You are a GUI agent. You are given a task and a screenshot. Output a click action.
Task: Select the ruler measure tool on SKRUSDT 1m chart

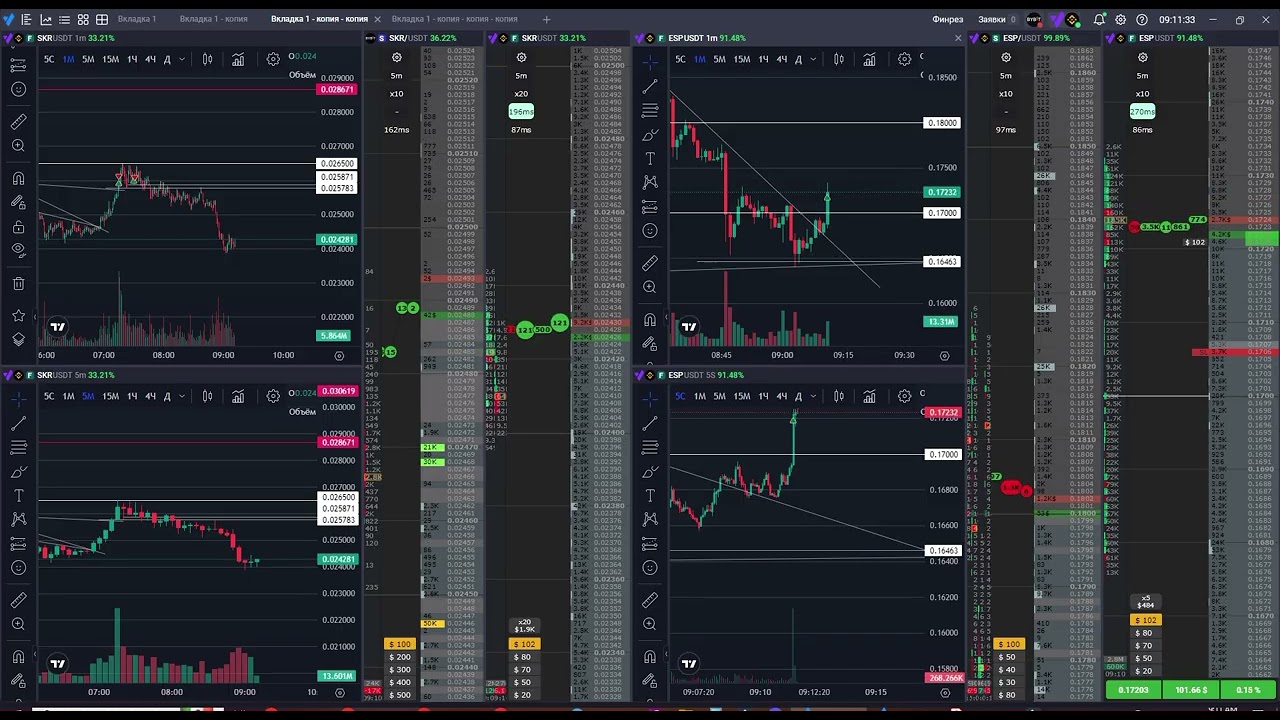pos(18,121)
